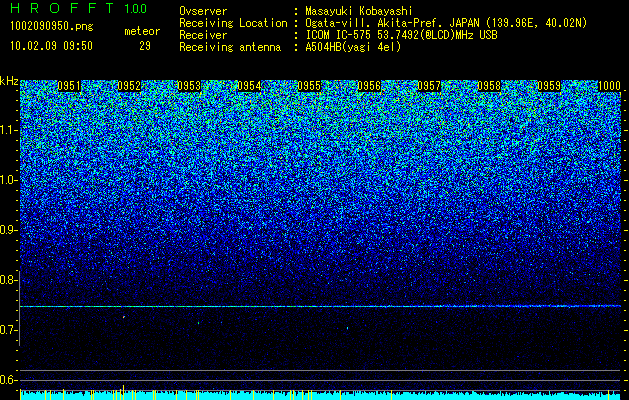The width and height of the screenshot is (629, 400).
Task: Click the 0.8 kHz axis label
Action: (x=7, y=280)
